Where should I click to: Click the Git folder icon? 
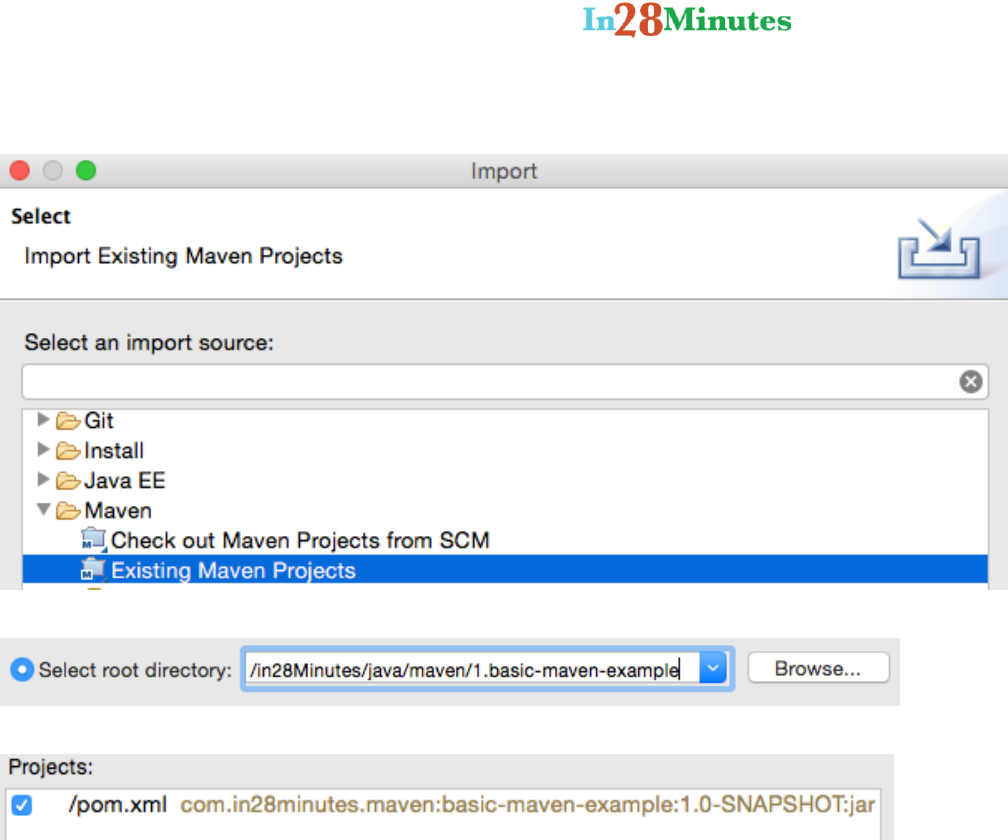pos(68,421)
